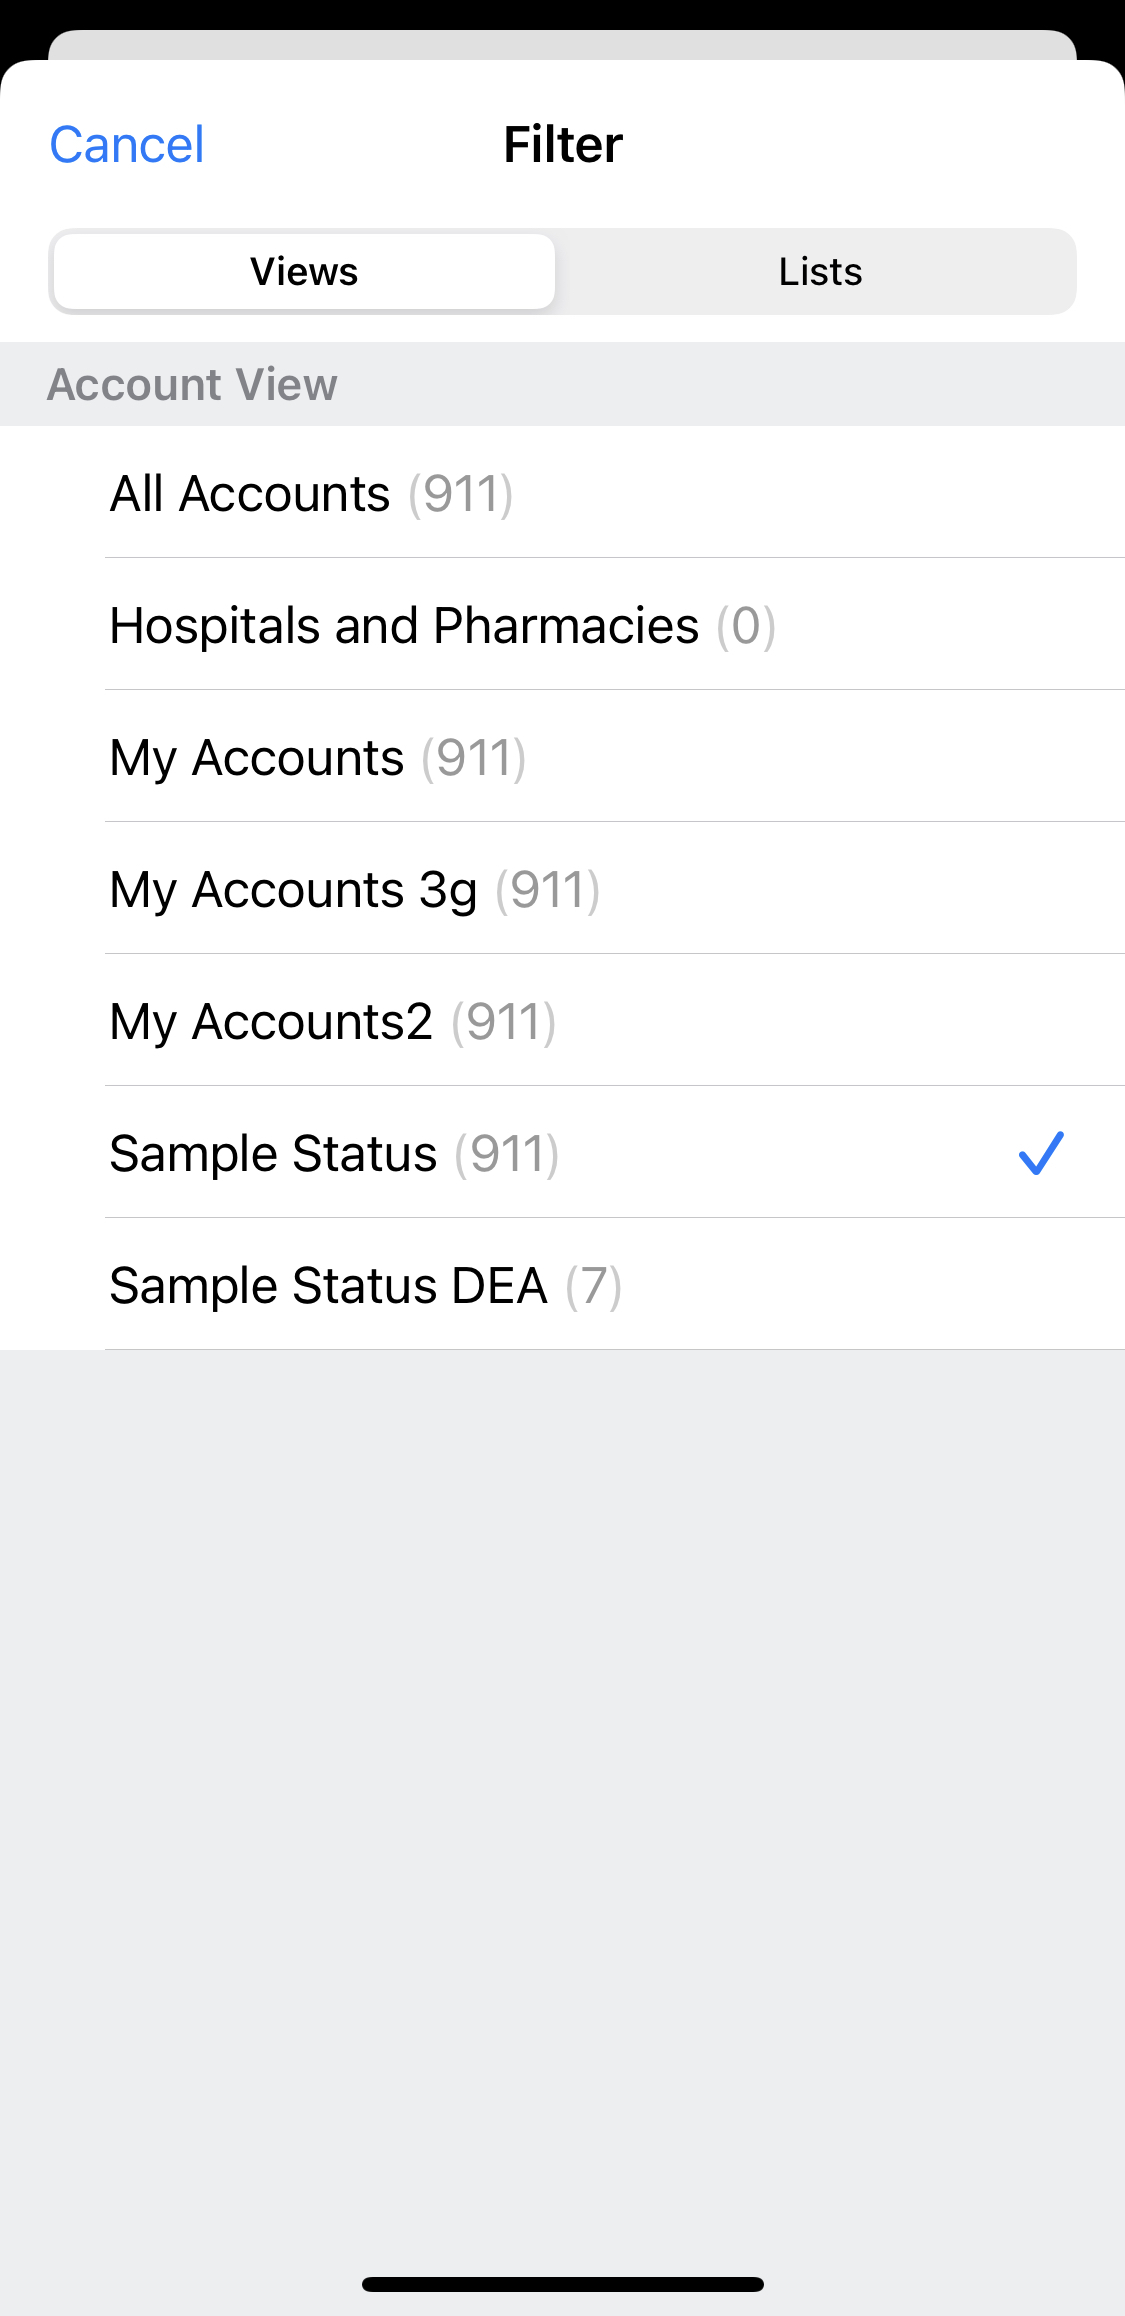Choose the My Accounts2 view
Image resolution: width=1125 pixels, height=2316 pixels.
click(271, 1022)
